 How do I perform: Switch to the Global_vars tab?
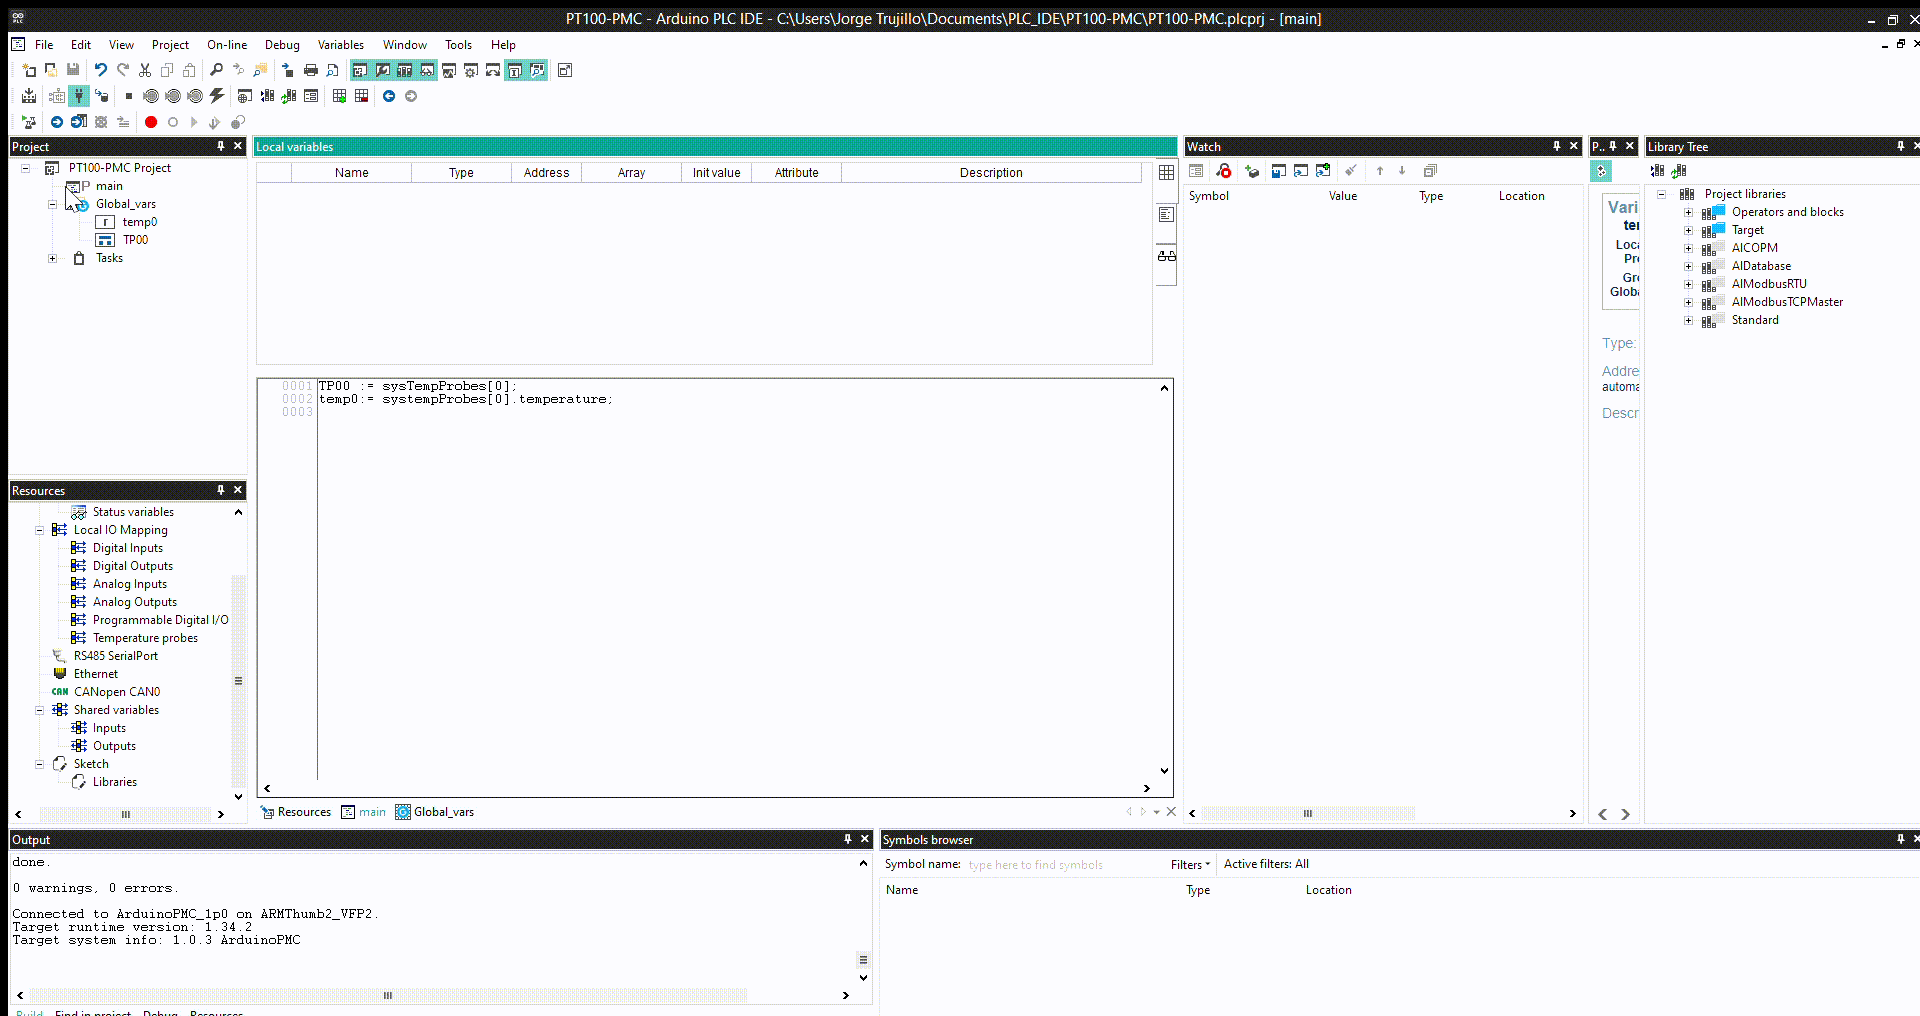[443, 812]
